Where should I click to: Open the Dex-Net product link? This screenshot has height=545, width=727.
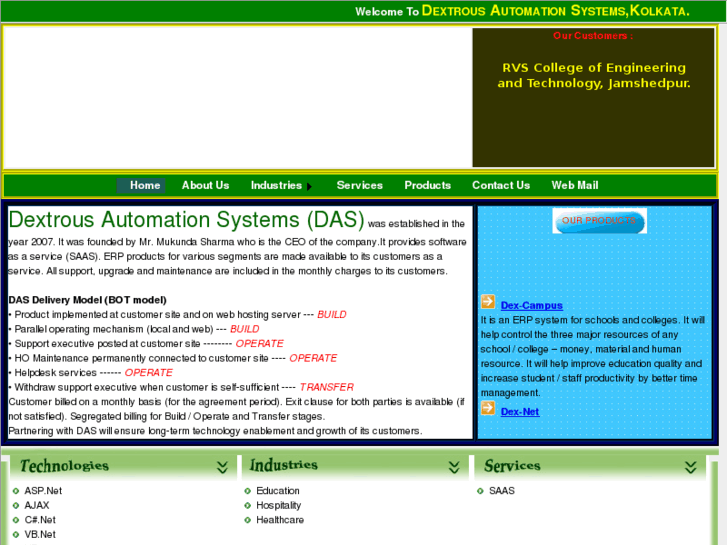(520, 412)
